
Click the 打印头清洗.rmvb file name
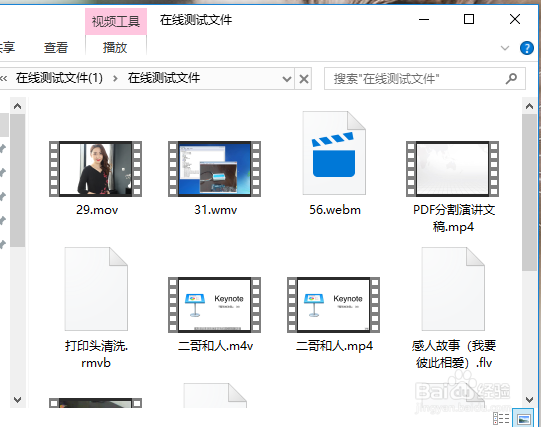96,354
